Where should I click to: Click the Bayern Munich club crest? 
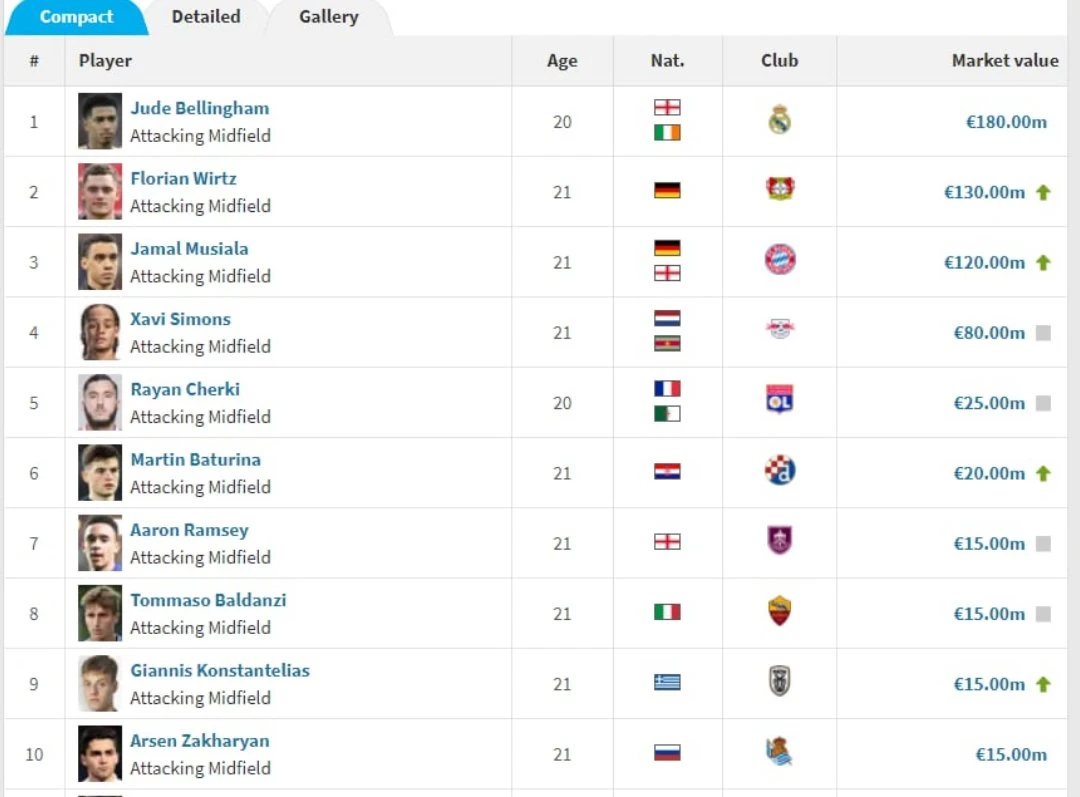click(x=779, y=260)
